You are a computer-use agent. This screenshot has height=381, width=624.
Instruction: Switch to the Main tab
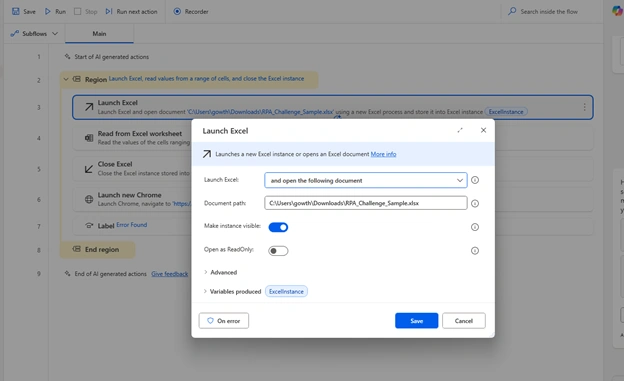99,33
